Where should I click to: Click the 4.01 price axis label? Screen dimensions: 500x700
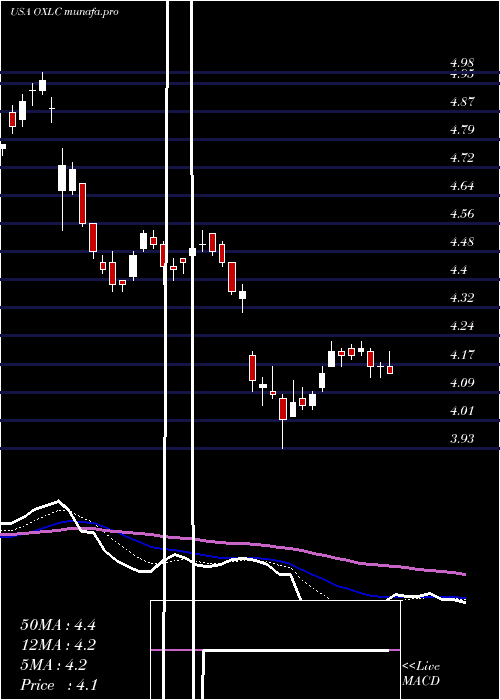pos(462,411)
